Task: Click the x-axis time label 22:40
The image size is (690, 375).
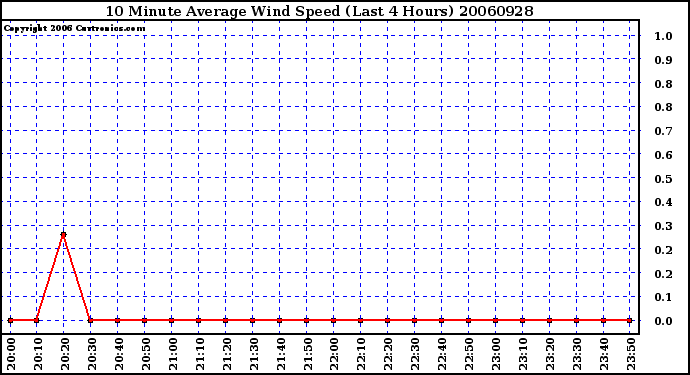Action: pos(442,354)
